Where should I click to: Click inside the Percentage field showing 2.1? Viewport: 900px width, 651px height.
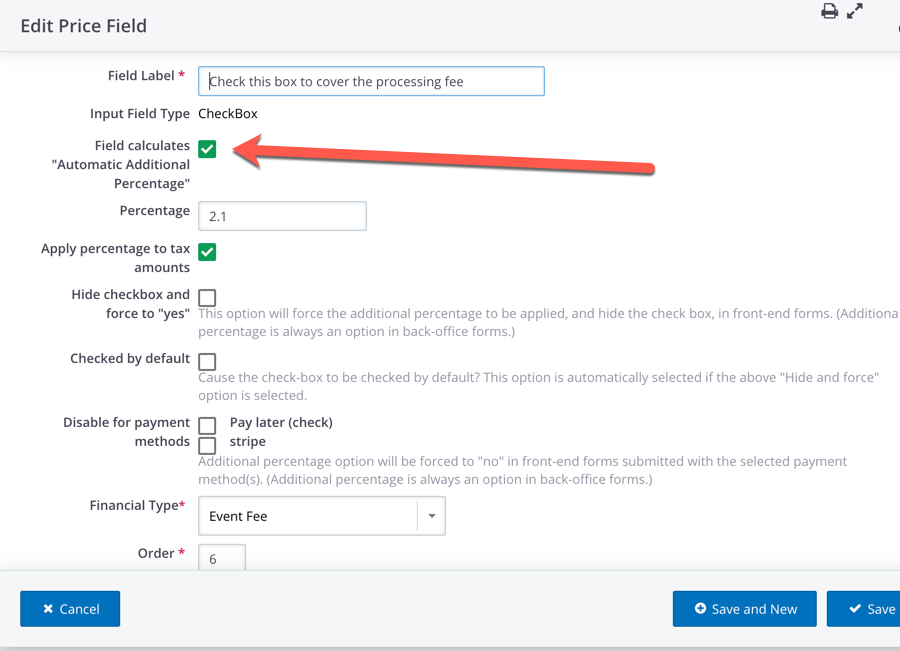tap(282, 215)
